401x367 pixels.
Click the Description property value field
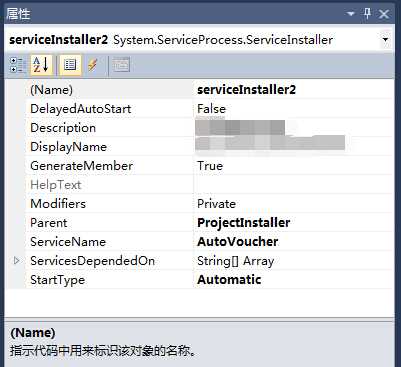pyautogui.click(x=293, y=128)
